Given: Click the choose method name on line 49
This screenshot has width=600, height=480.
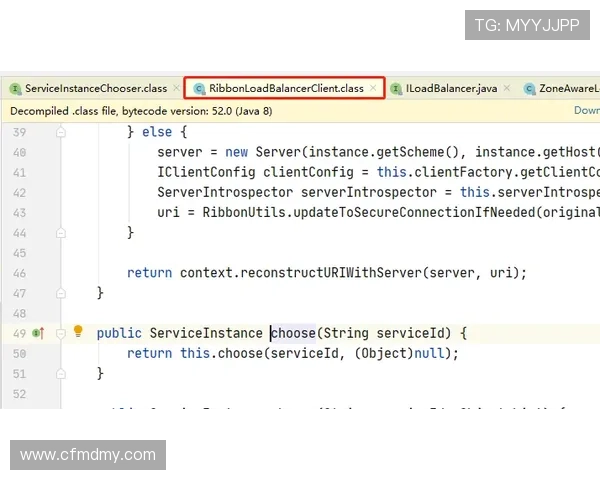Looking at the screenshot, I should (293, 333).
